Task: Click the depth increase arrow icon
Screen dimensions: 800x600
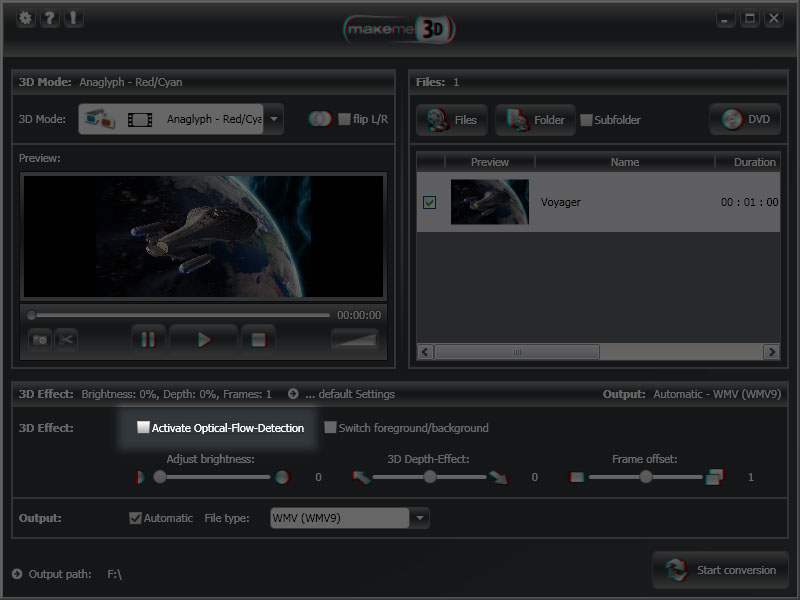Action: tap(498, 478)
